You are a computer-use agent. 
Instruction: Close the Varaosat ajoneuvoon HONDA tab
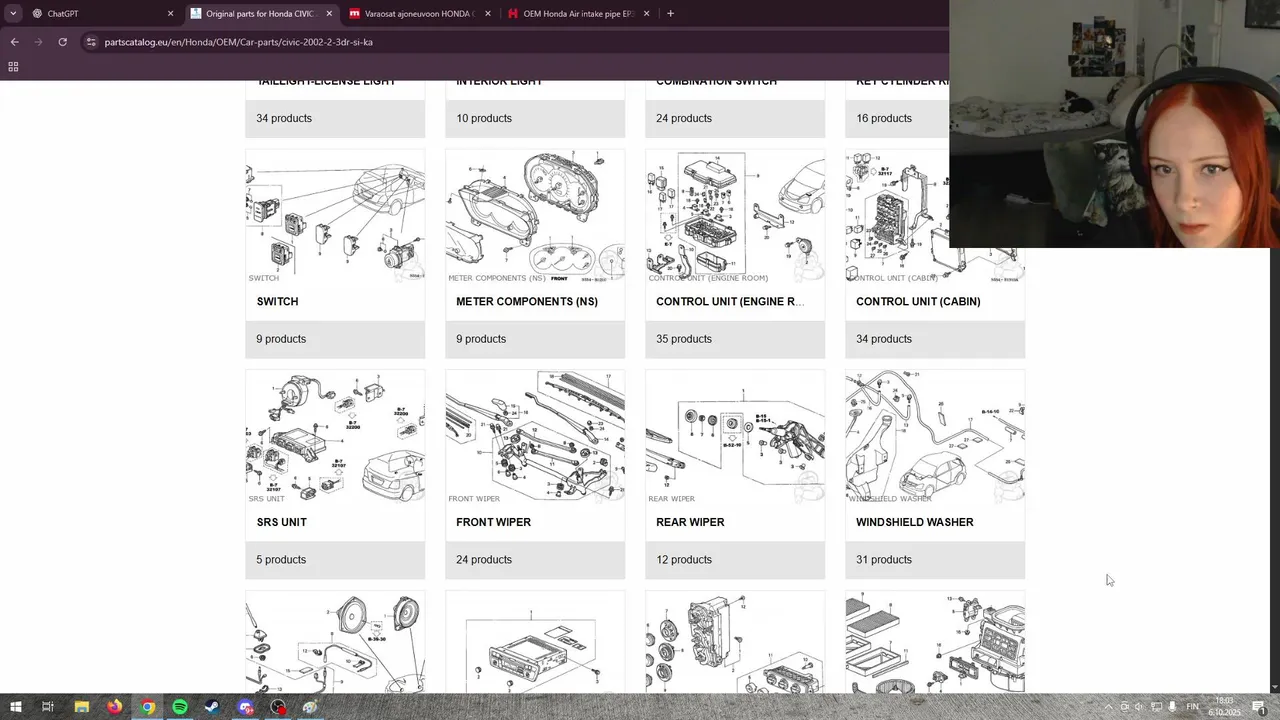488,14
